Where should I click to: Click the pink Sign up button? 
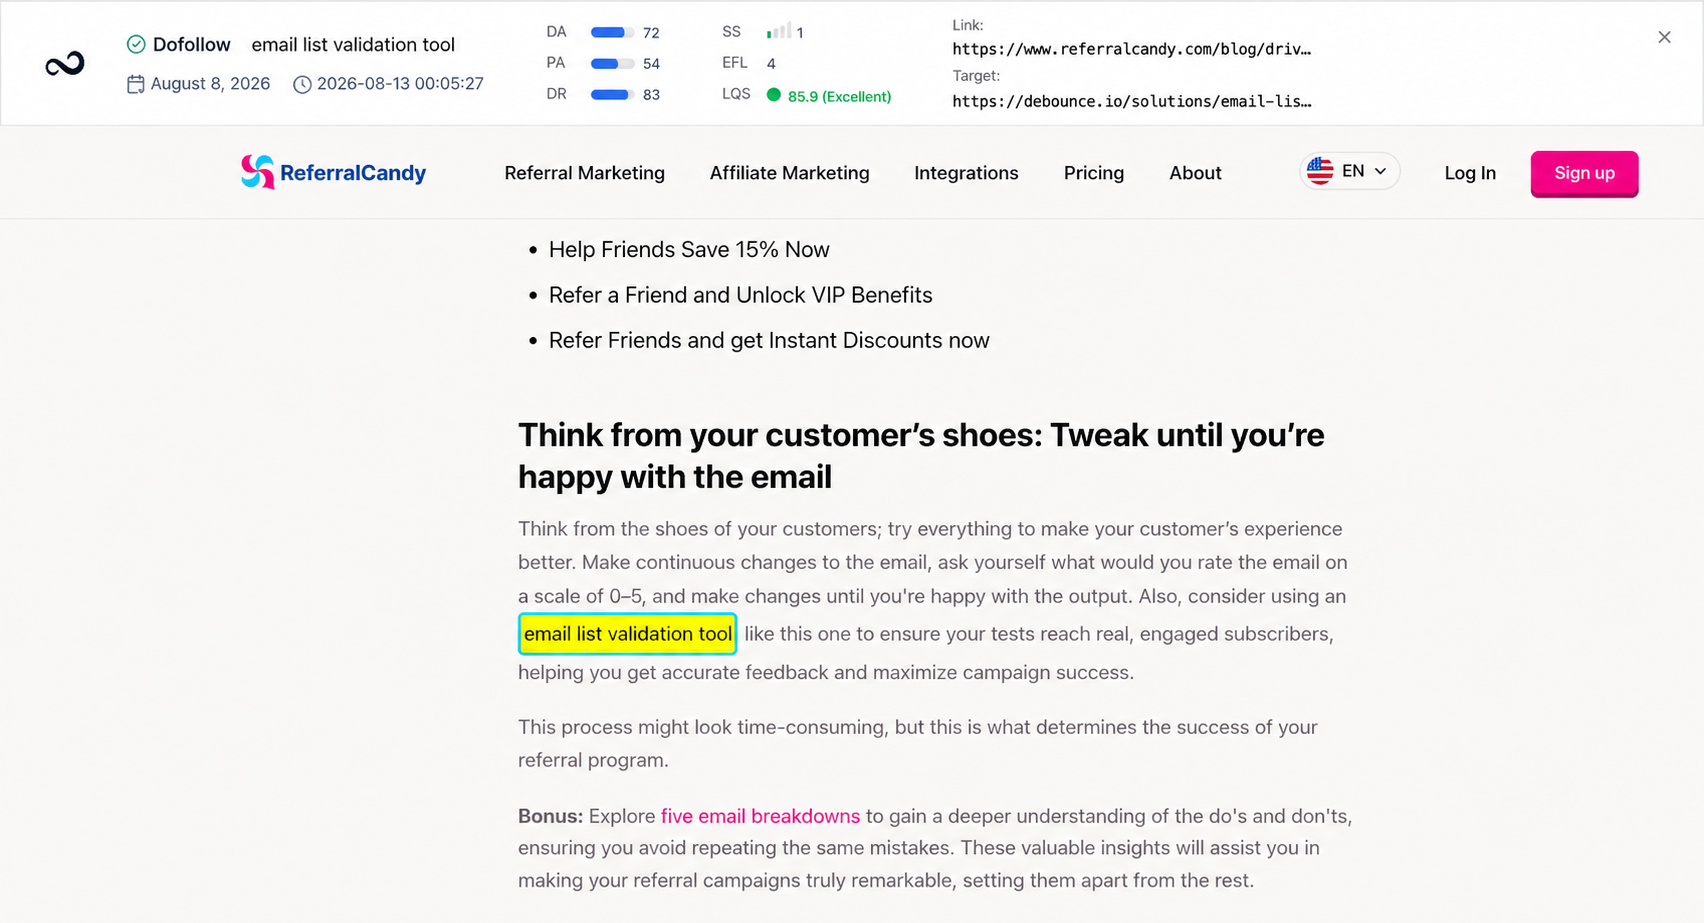coord(1584,174)
